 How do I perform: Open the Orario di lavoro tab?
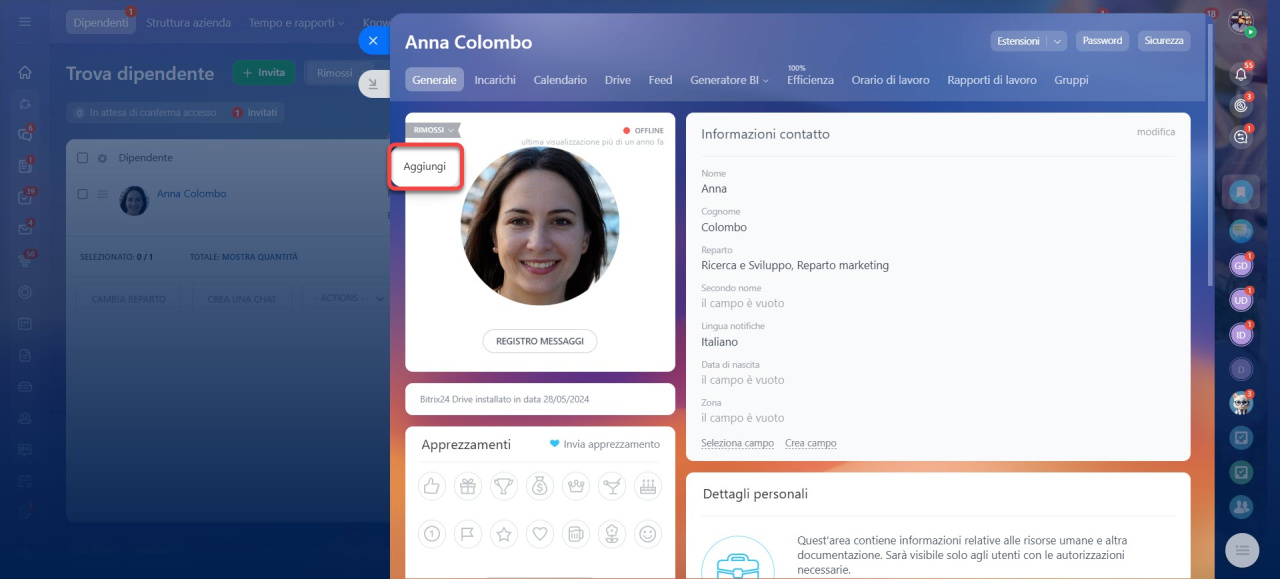(890, 80)
